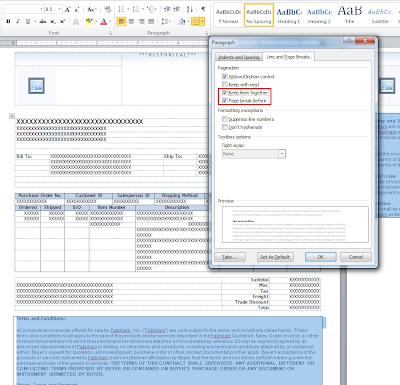
Task: Open the highlight color arrow
Action: point(96,21)
